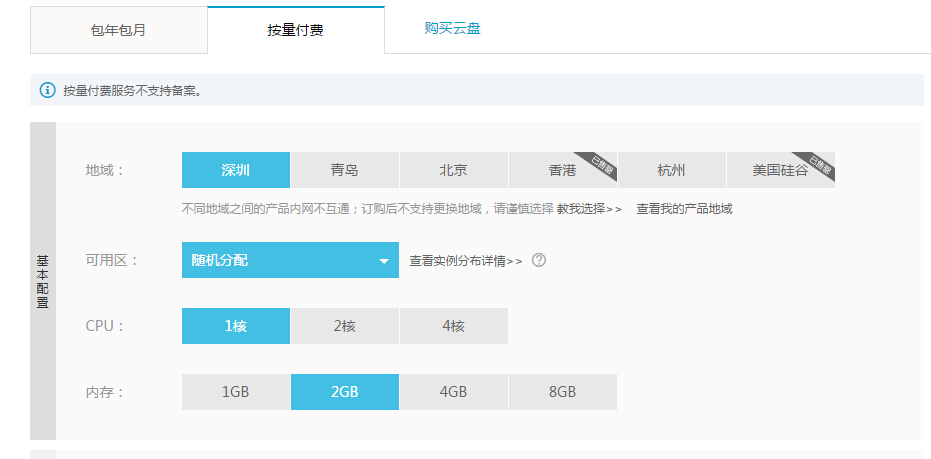931x459 pixels.
Task: Switch to the 包年包月 tab
Action: point(118,30)
